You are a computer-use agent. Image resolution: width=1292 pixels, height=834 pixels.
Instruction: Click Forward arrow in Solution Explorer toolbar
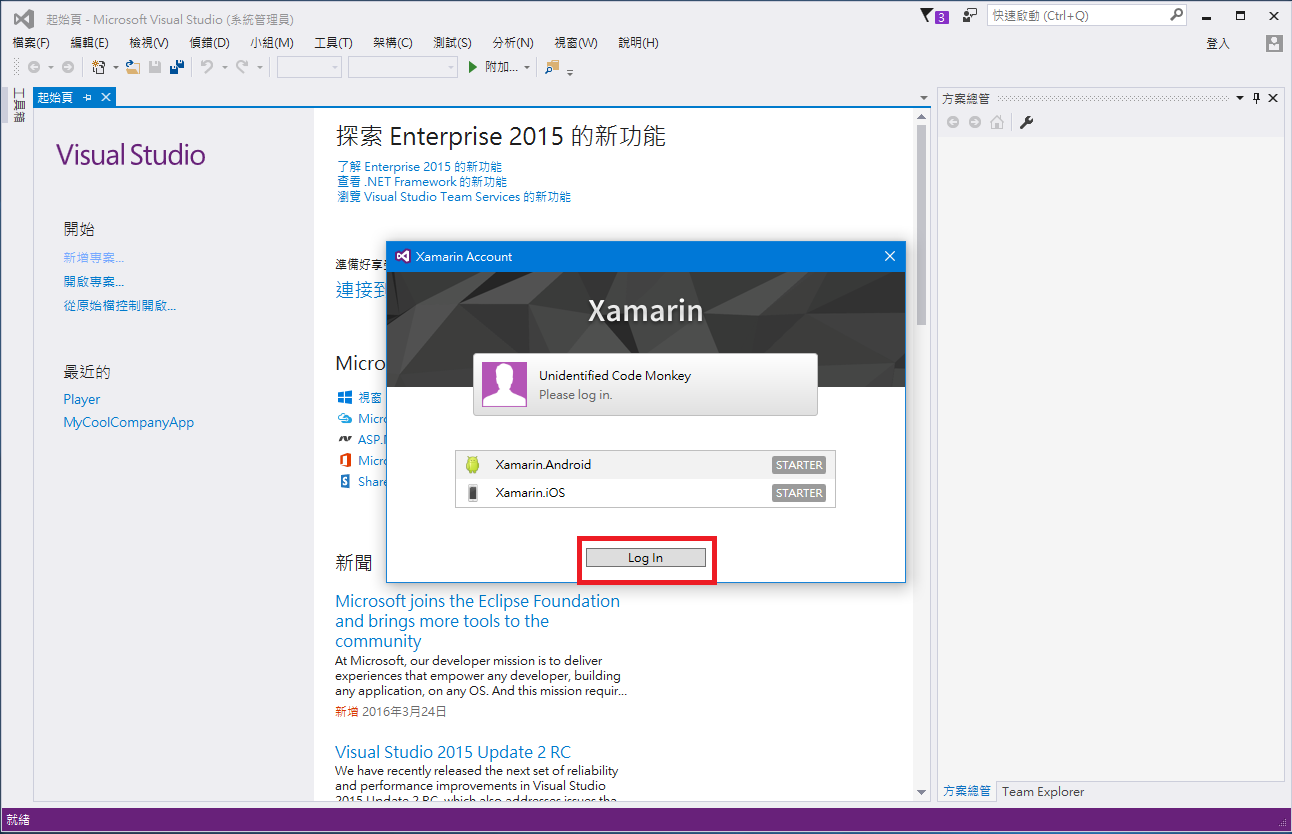pyautogui.click(x=975, y=122)
